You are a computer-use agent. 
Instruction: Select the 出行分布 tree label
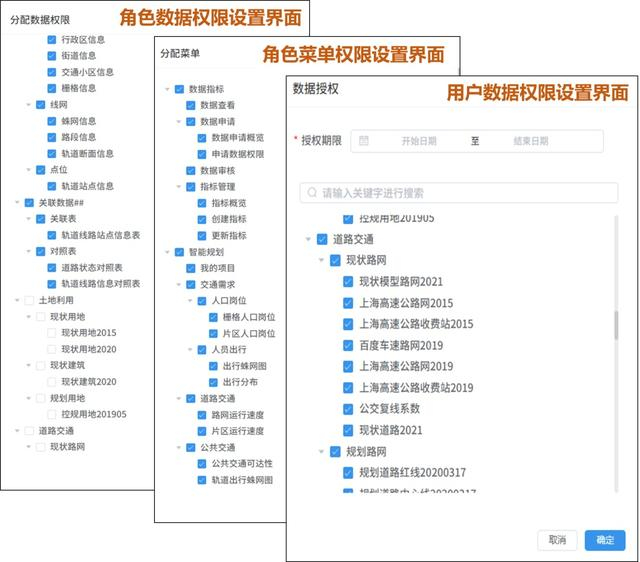click(x=240, y=382)
